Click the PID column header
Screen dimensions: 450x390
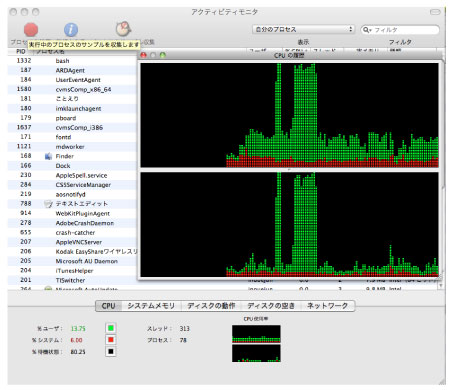(x=21, y=51)
